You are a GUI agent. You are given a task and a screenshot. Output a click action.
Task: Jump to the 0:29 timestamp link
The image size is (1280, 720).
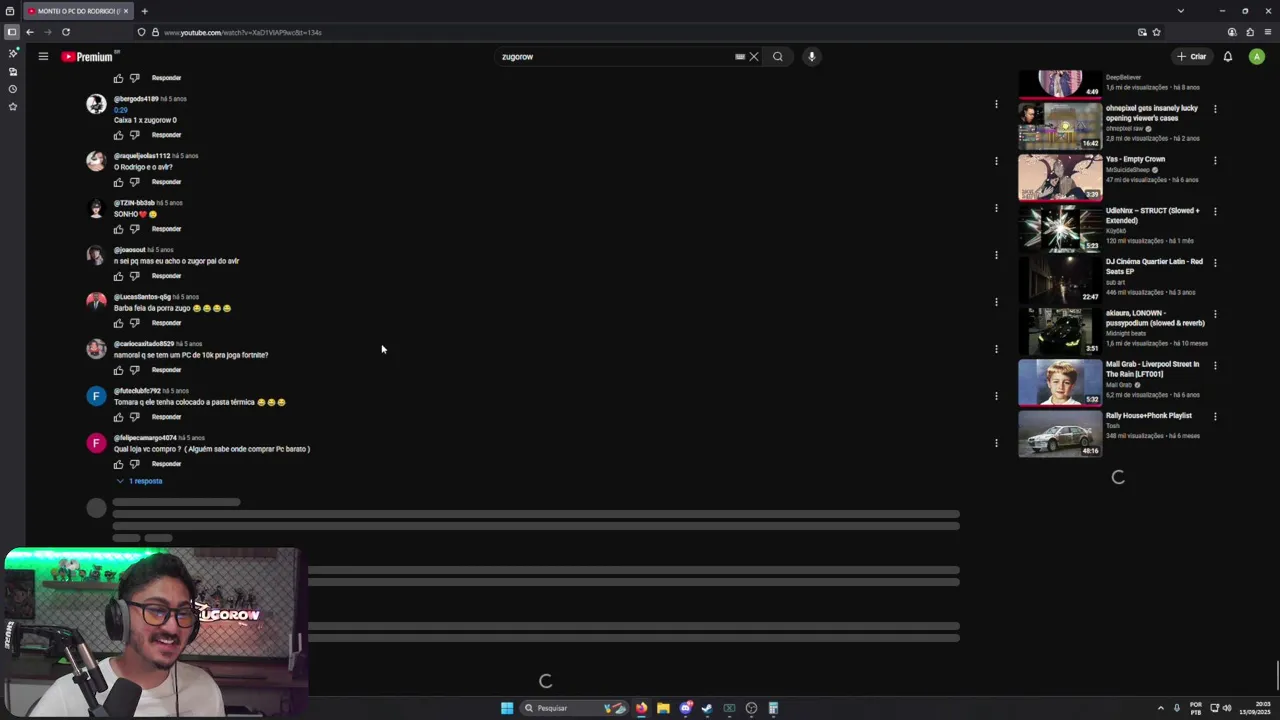[x=121, y=110]
